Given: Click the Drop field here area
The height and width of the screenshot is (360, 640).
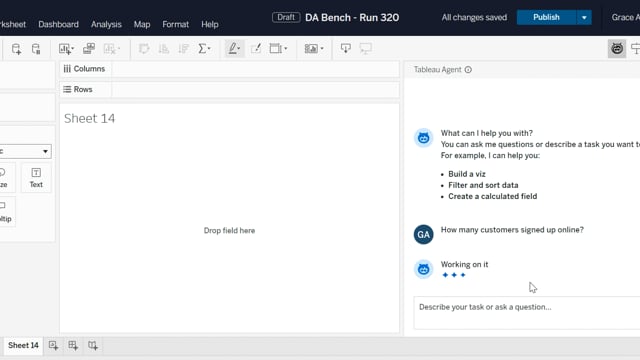Looking at the screenshot, I should 229,231.
